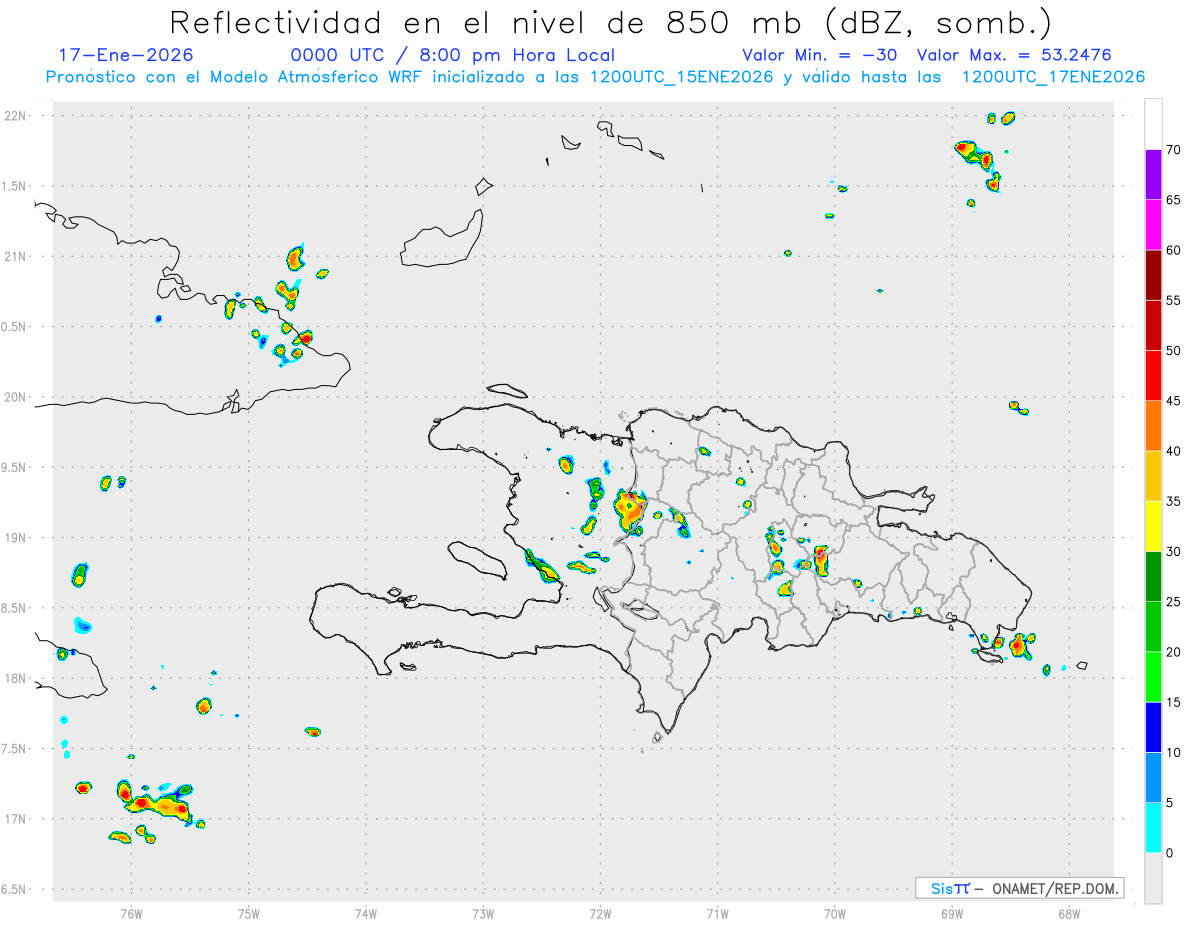Click the gray below-zero colorbar segment

click(x=1153, y=878)
